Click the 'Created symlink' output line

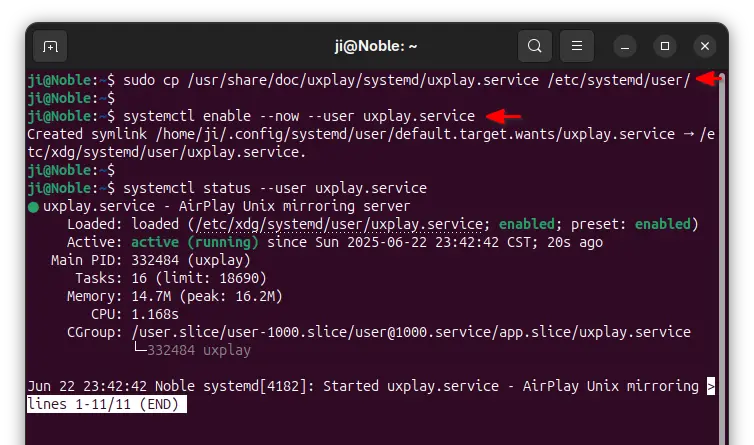pos(371,143)
